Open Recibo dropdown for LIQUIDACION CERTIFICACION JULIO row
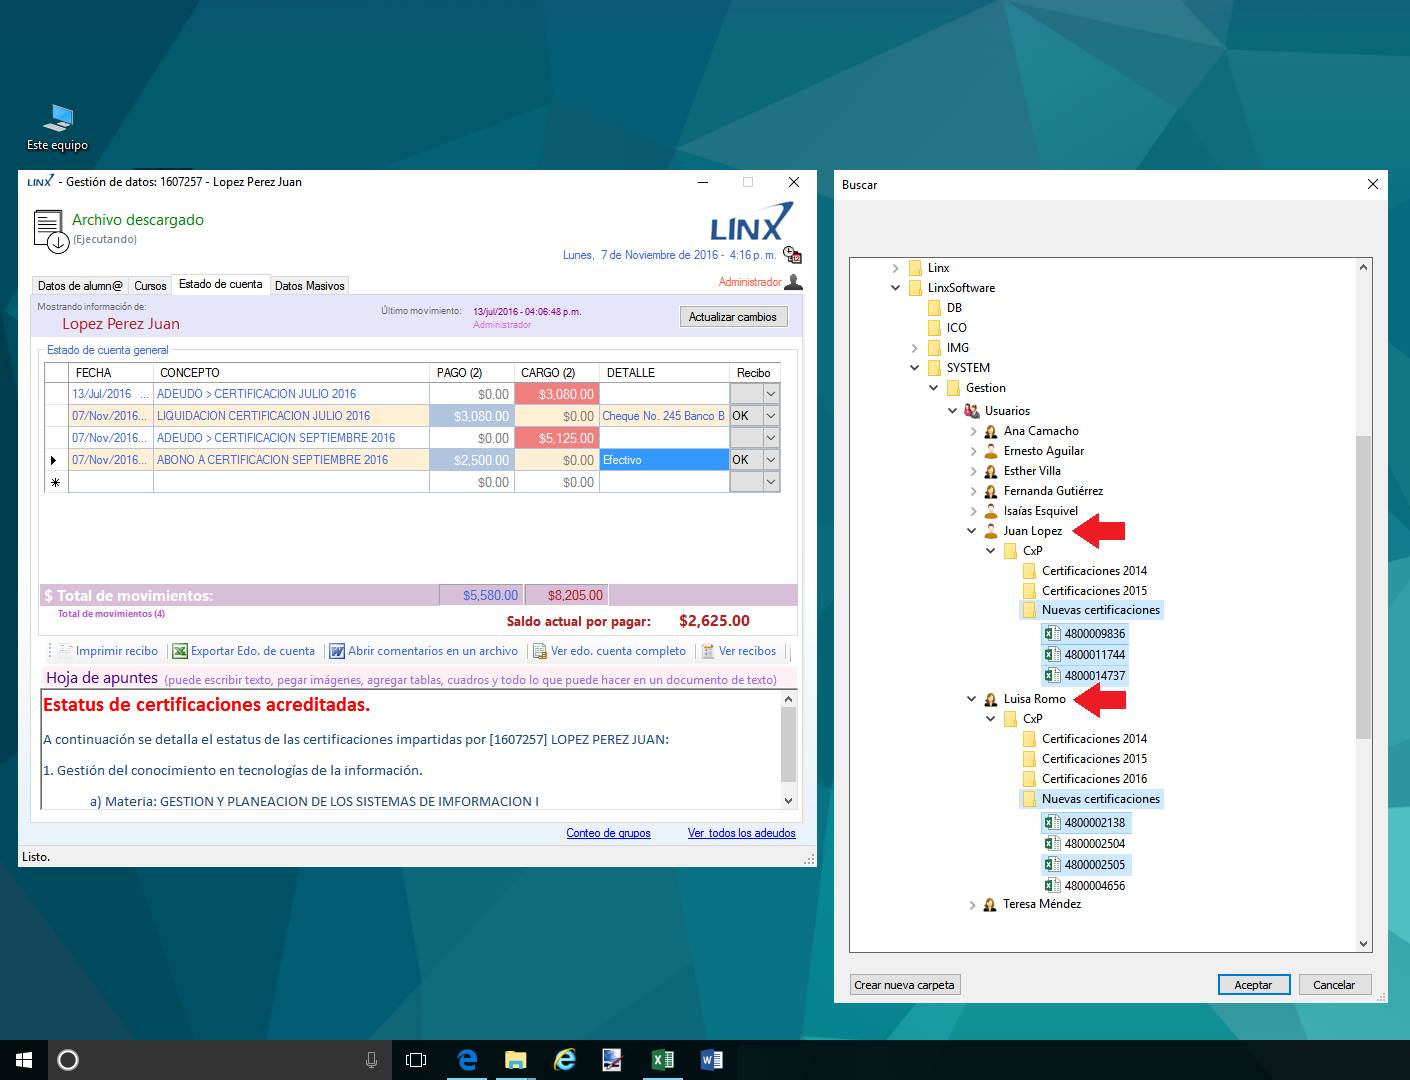Image resolution: width=1410 pixels, height=1080 pixels. tap(771, 416)
